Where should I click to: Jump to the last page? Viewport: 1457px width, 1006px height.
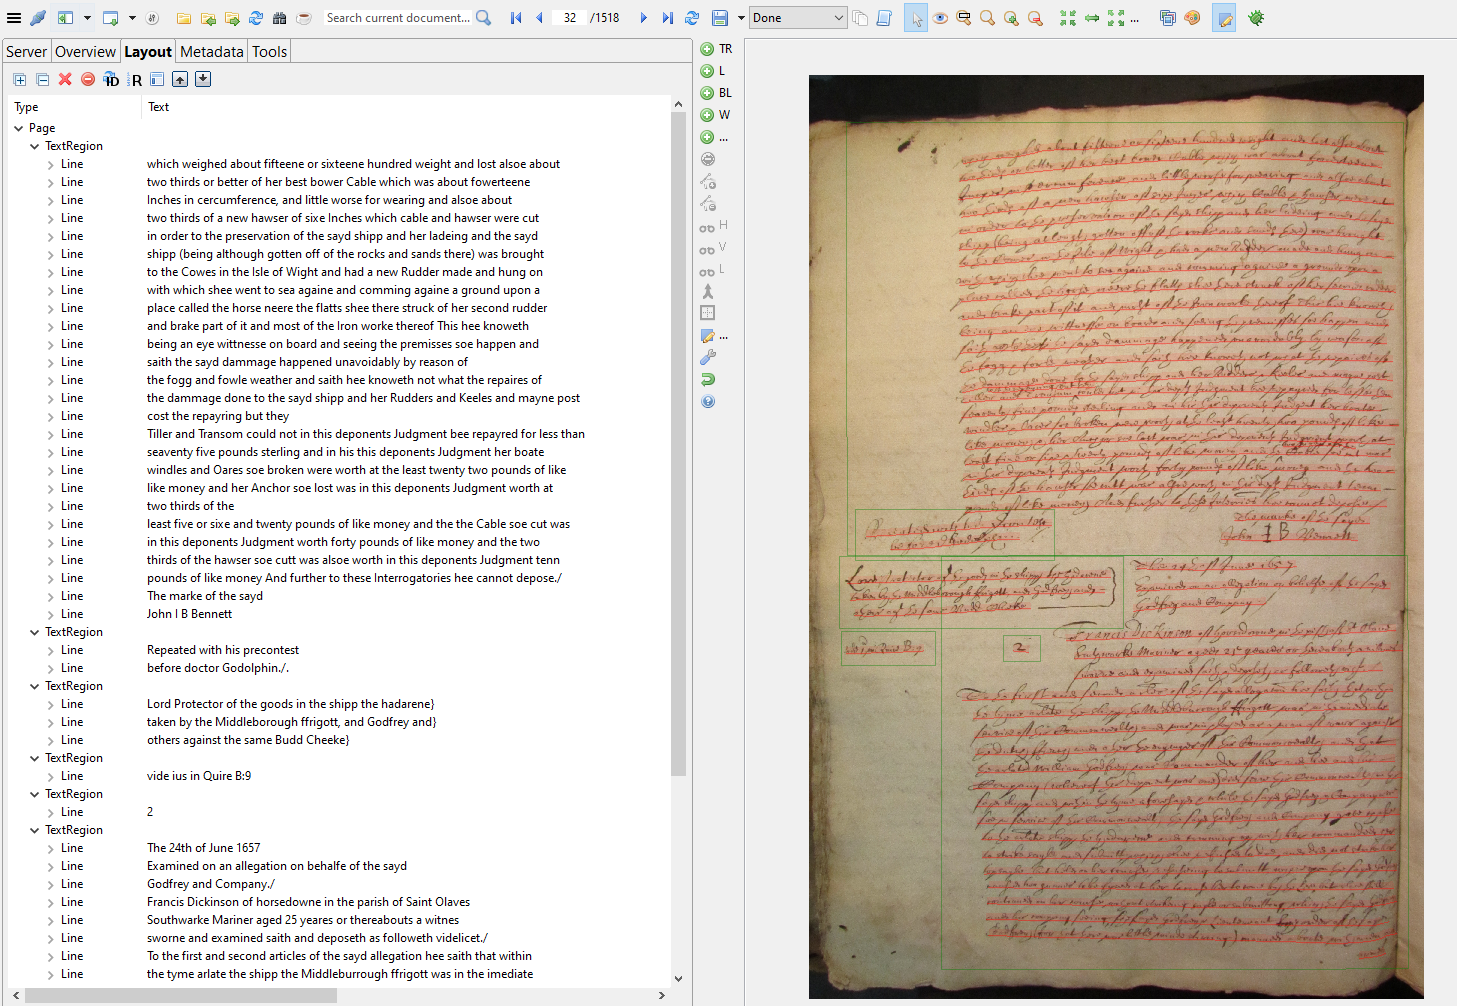pos(667,18)
